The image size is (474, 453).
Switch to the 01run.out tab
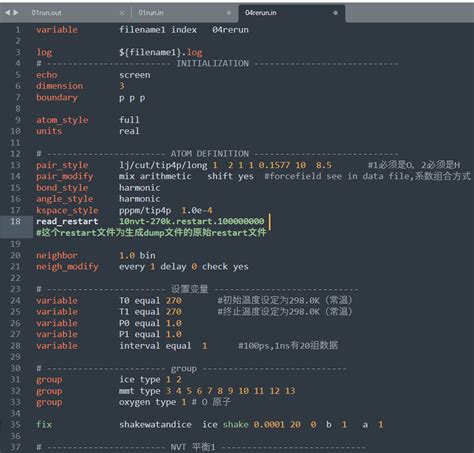pos(47,13)
